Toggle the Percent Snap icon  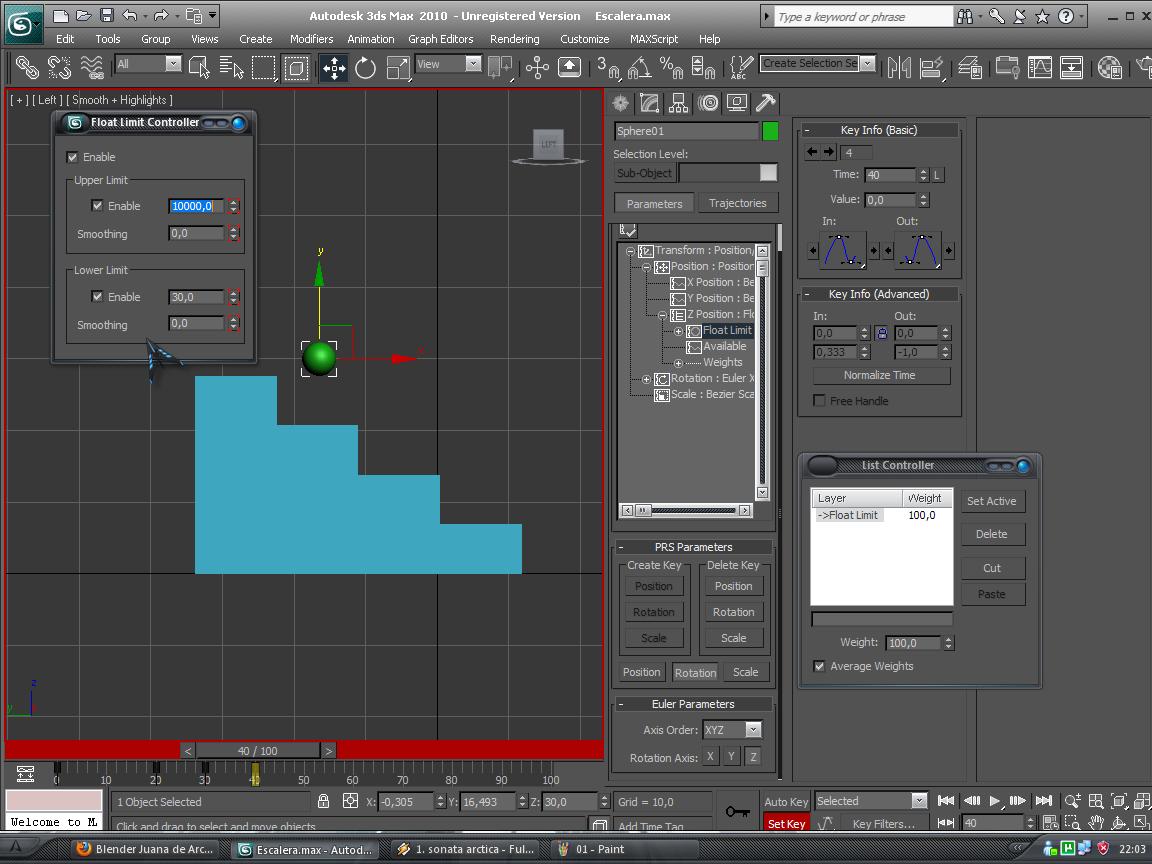[x=671, y=68]
